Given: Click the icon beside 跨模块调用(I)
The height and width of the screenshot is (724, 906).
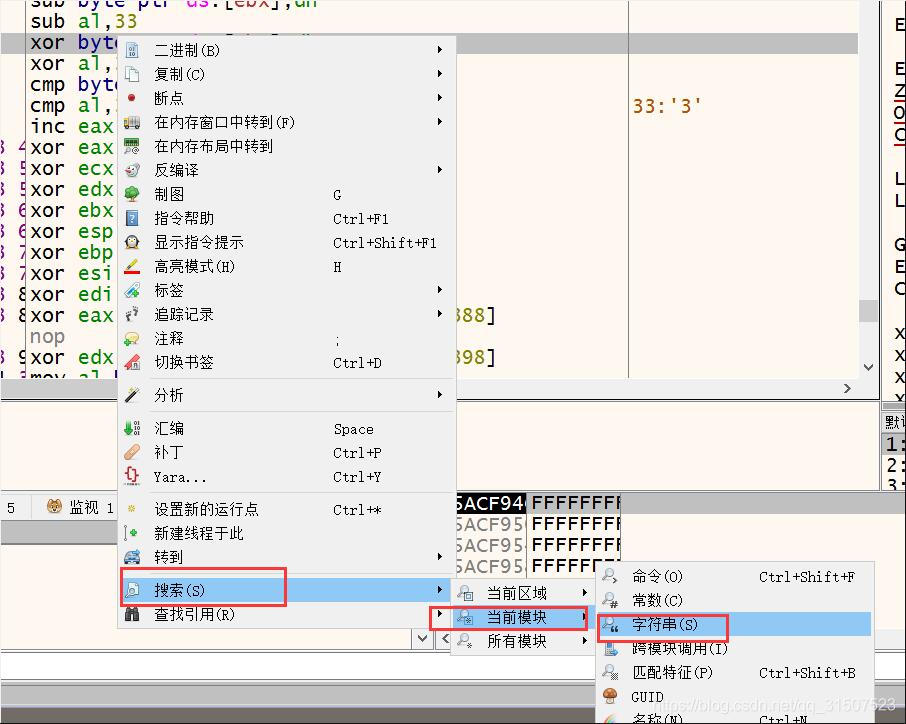Looking at the screenshot, I should tap(611, 648).
